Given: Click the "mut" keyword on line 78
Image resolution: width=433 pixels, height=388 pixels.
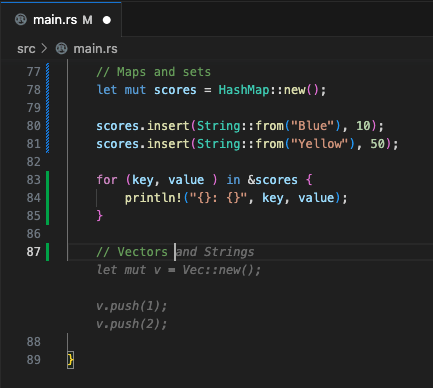Looking at the screenshot, I should 135,90.
